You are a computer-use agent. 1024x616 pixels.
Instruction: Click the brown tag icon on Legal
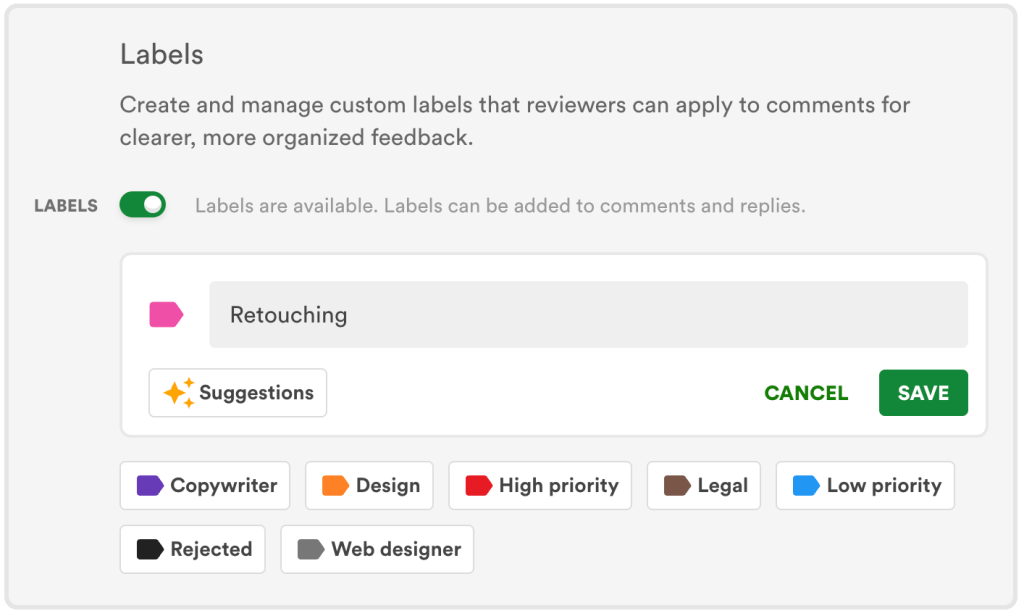click(x=677, y=485)
